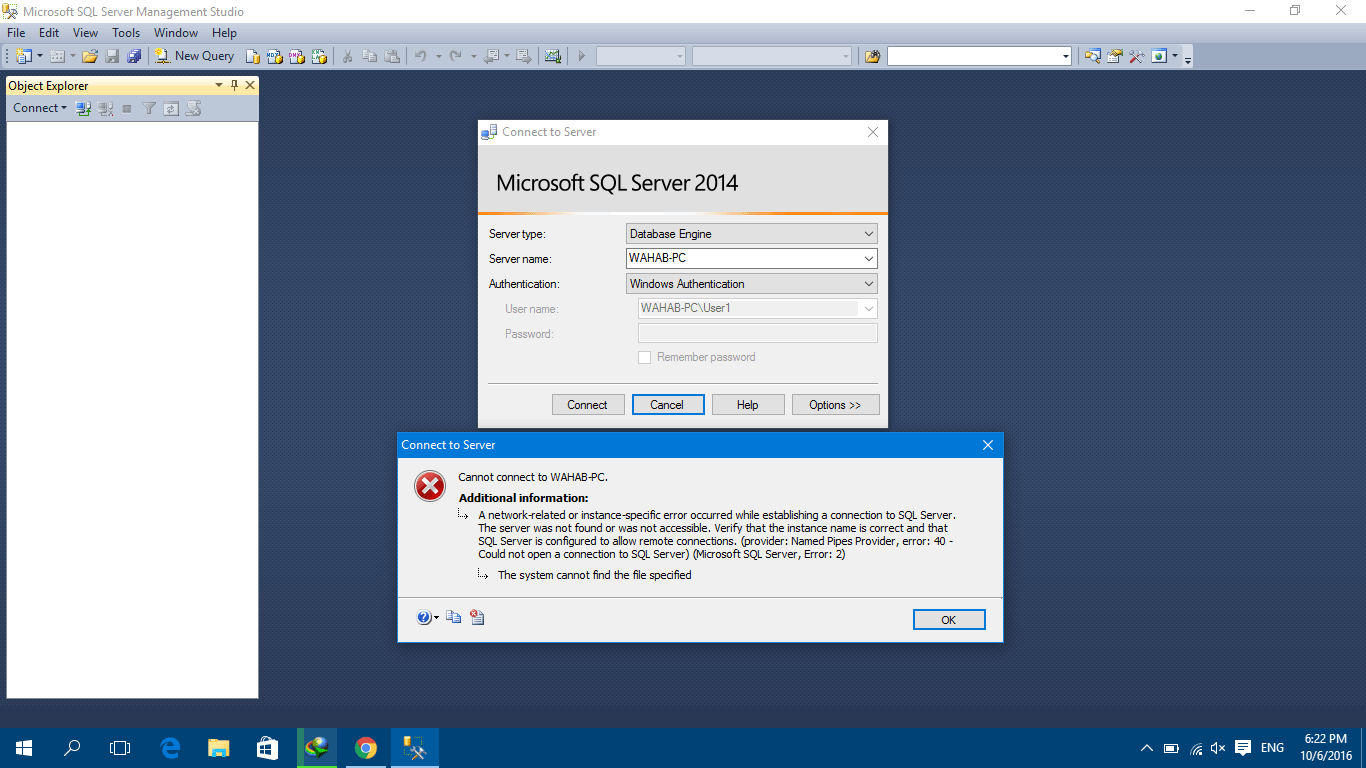Click inside the Server name field
Screen dimensions: 1366x768
pos(742,259)
